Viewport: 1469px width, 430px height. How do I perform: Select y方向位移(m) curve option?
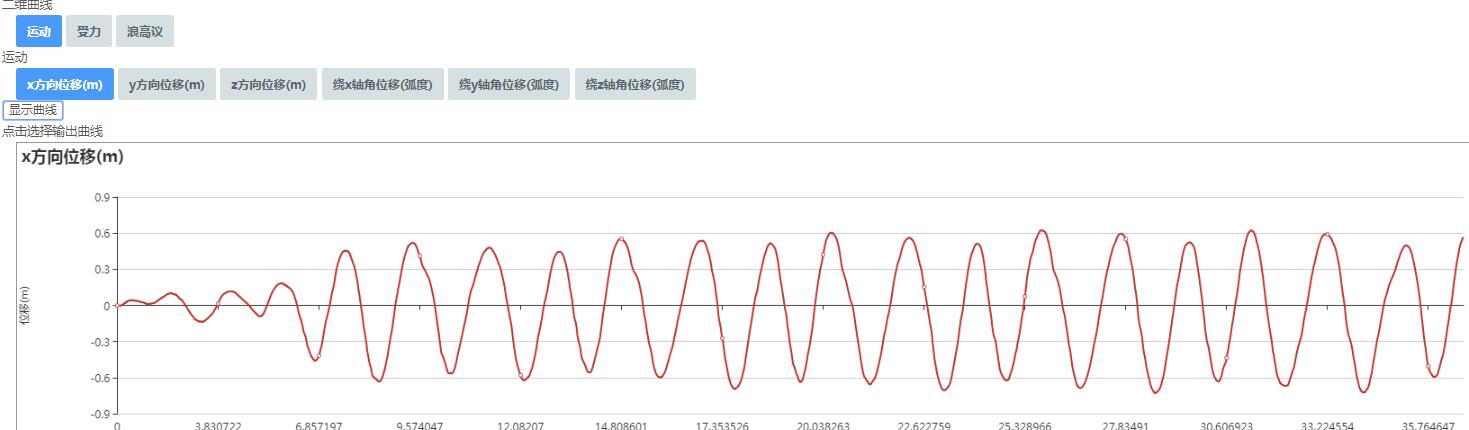(166, 85)
